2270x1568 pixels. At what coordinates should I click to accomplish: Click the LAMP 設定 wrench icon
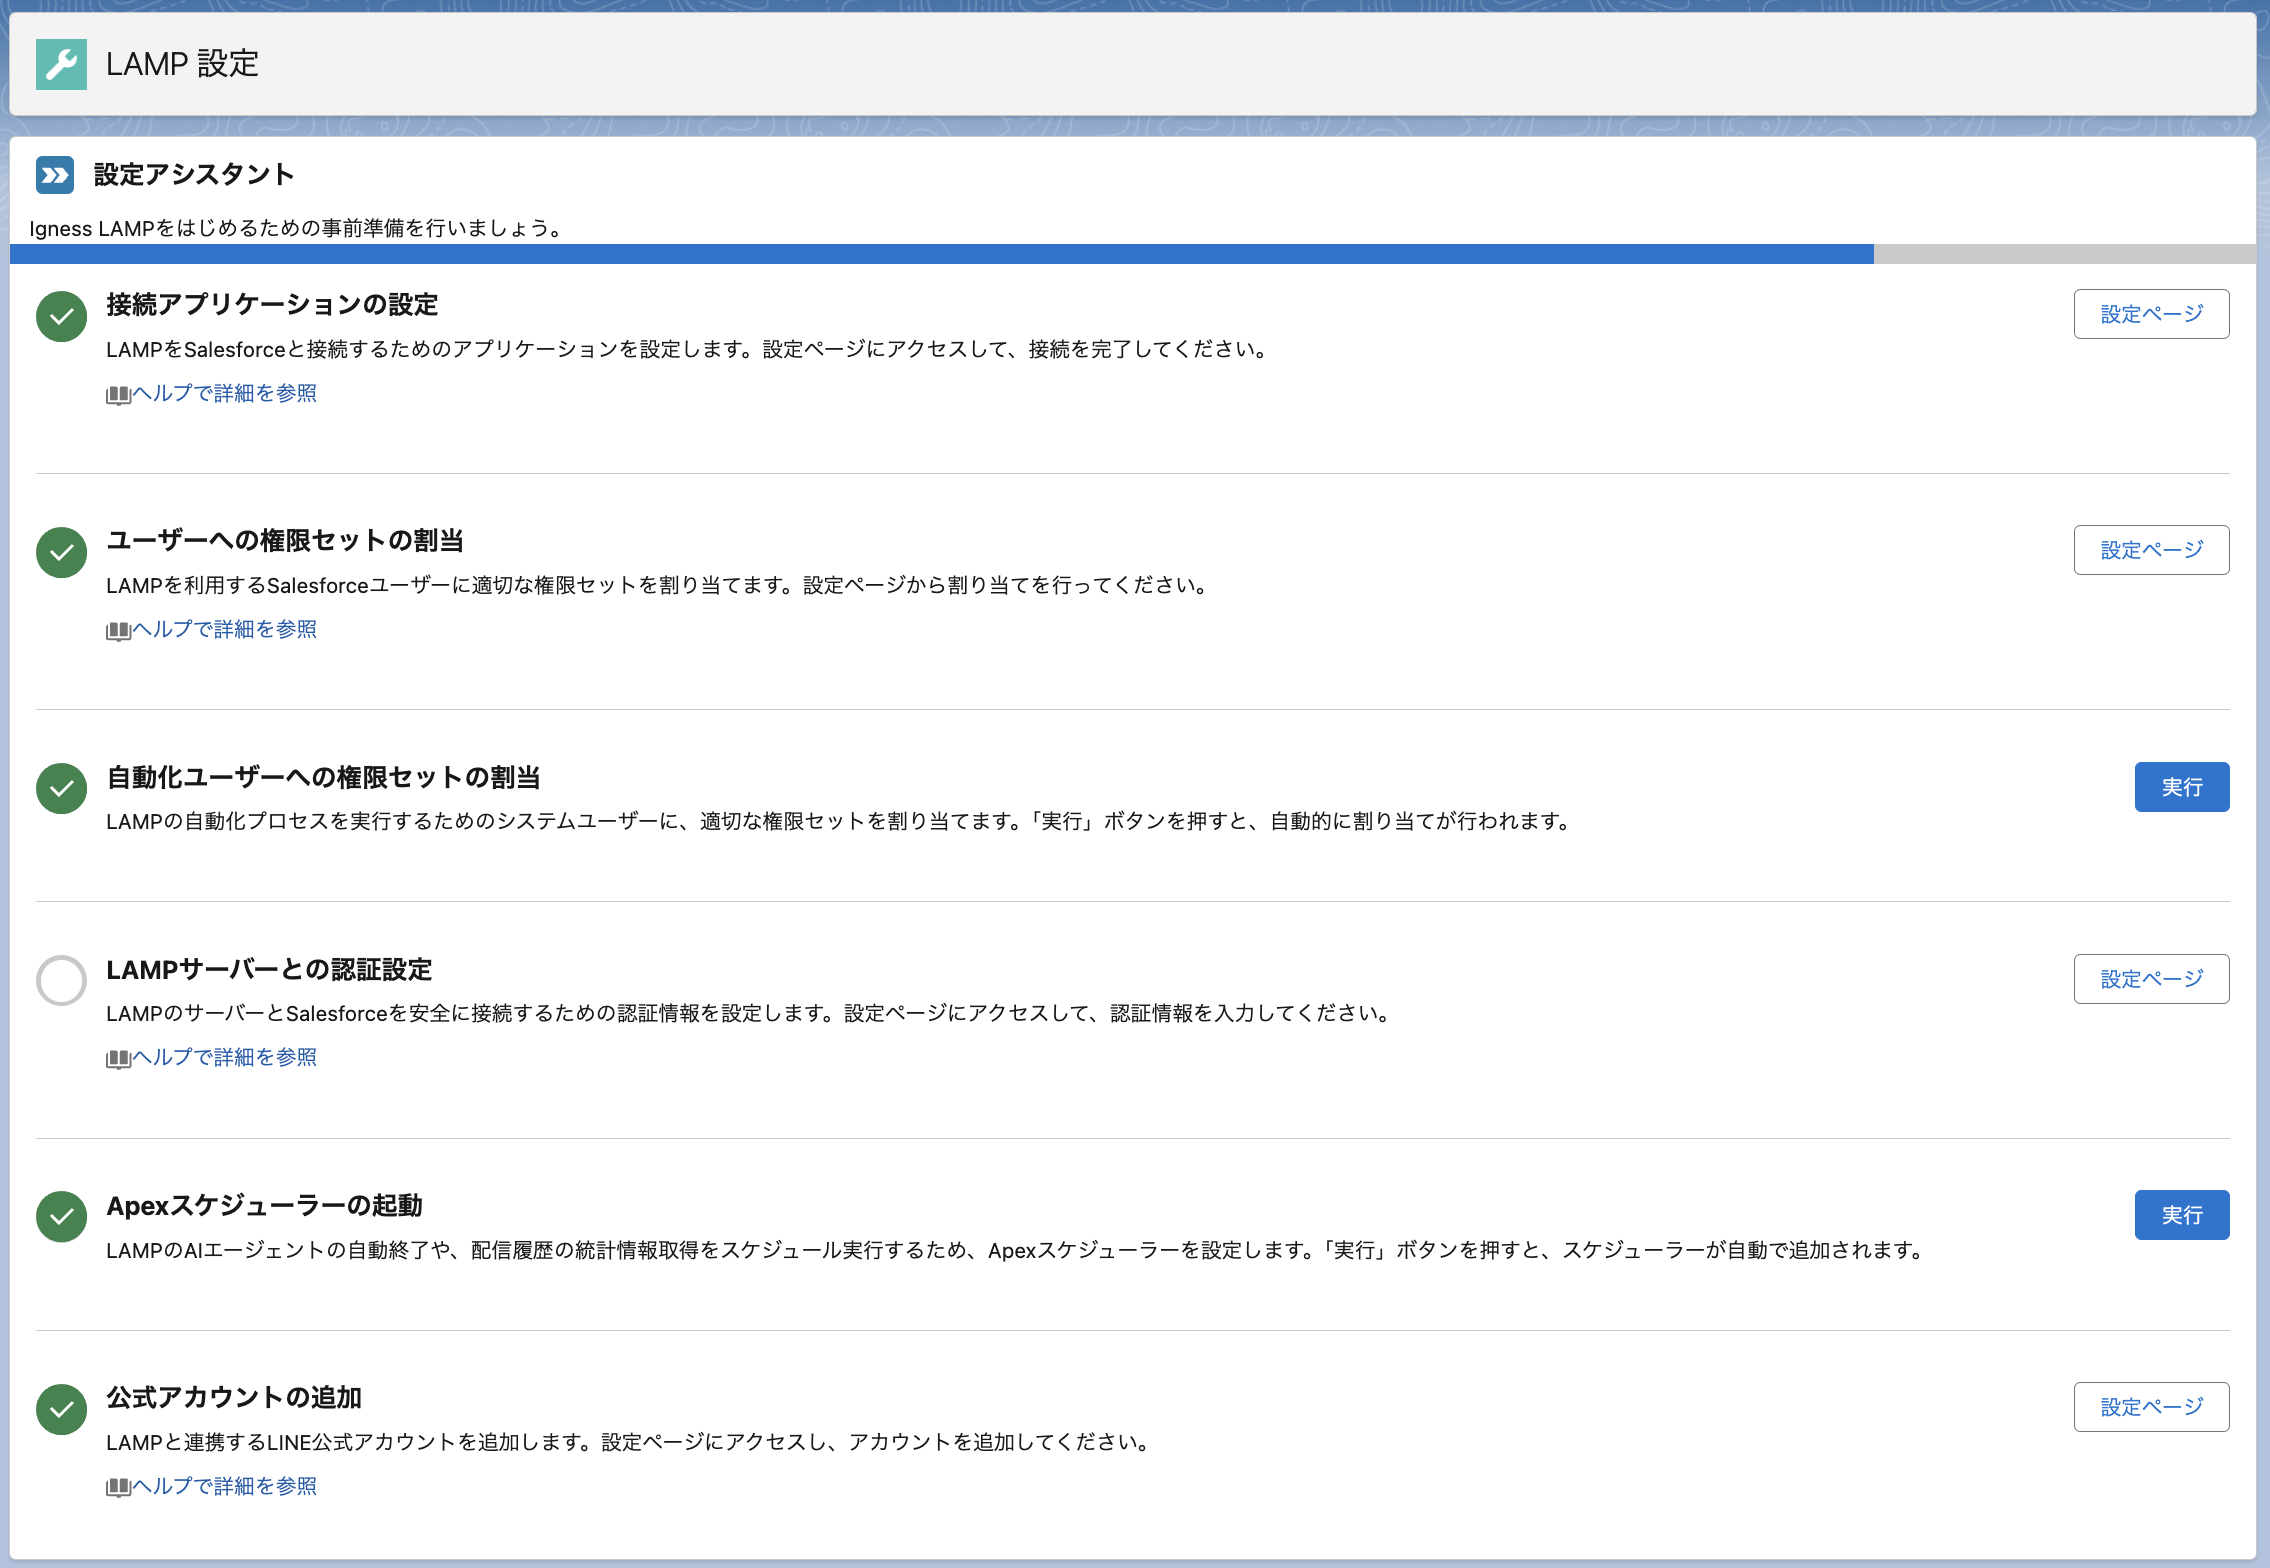61,64
